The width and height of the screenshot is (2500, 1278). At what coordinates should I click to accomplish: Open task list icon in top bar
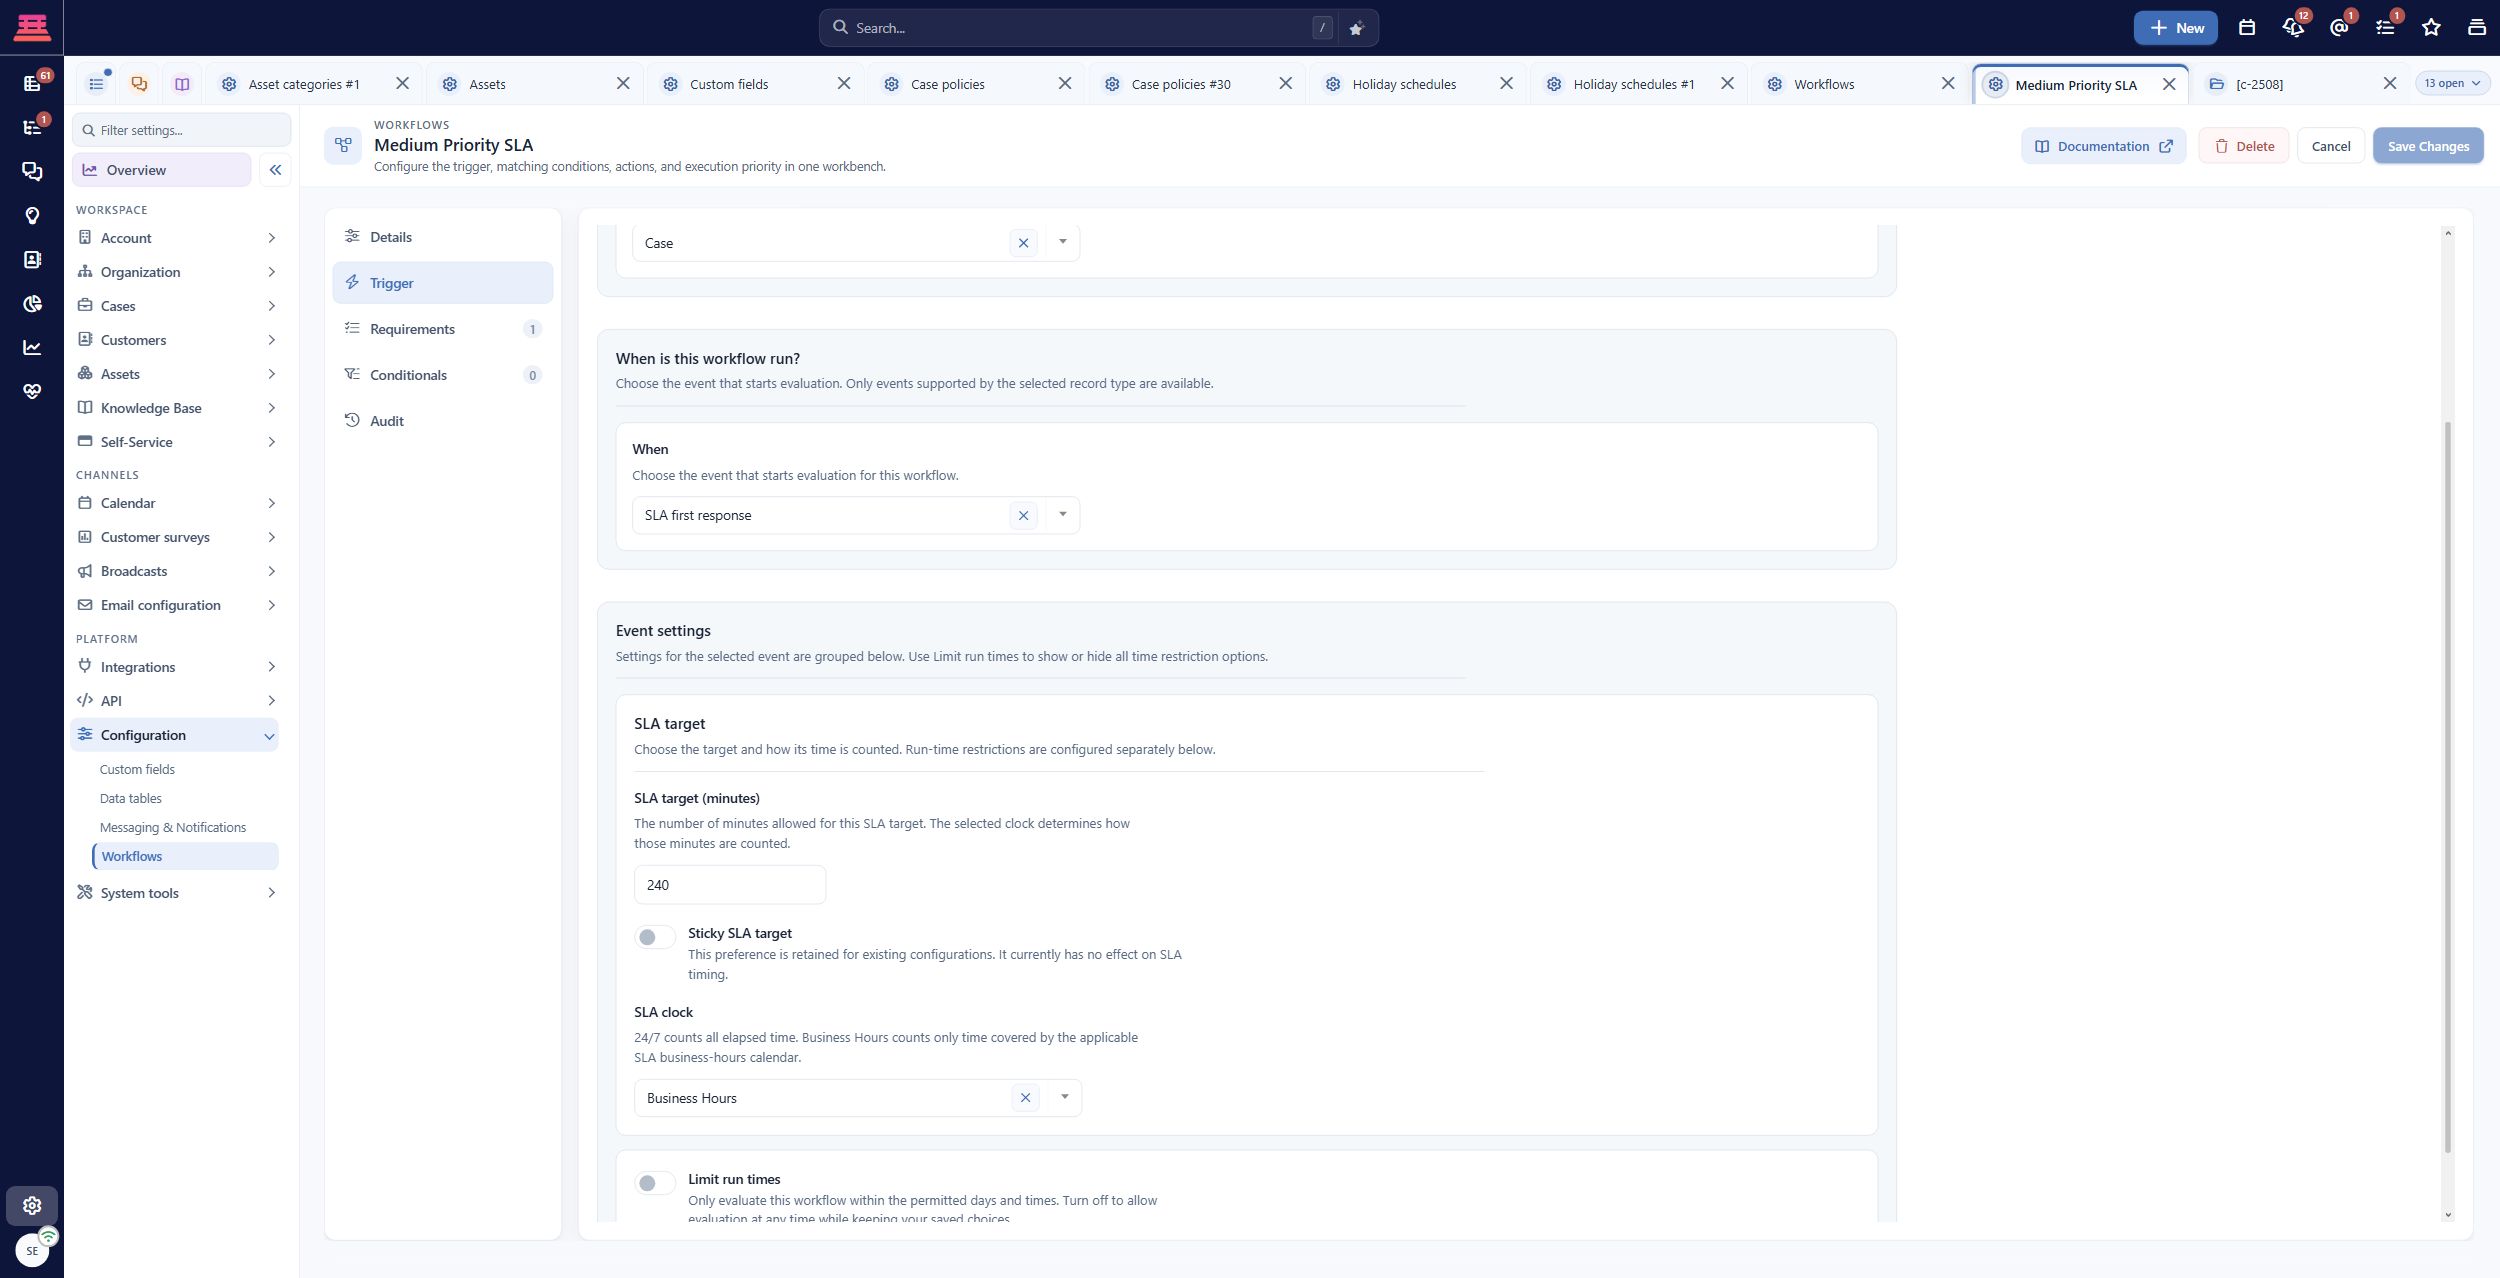(x=2385, y=28)
